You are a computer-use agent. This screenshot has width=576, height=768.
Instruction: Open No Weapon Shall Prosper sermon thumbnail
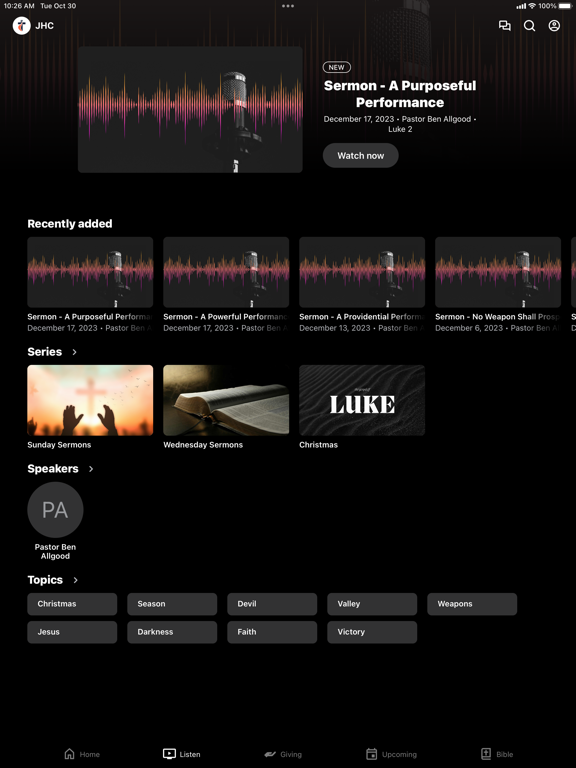pyautogui.click(x=498, y=272)
